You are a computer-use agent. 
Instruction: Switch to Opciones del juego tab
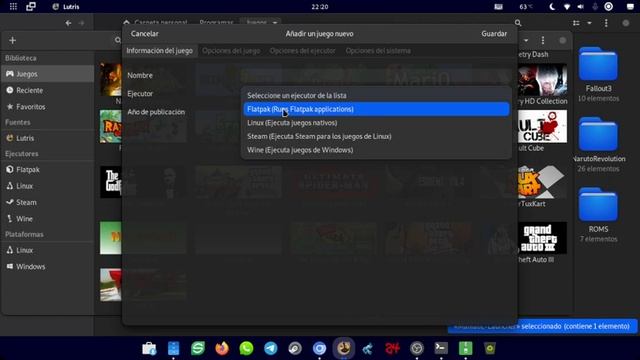click(x=231, y=51)
